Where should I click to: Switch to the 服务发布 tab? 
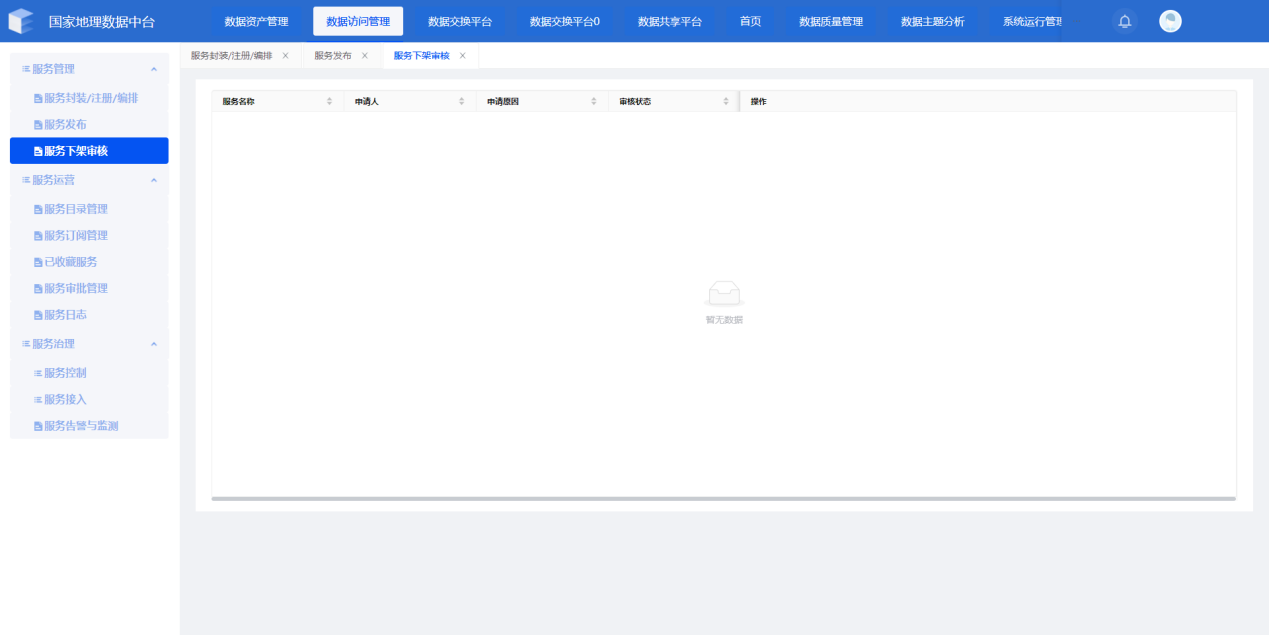[x=333, y=56]
